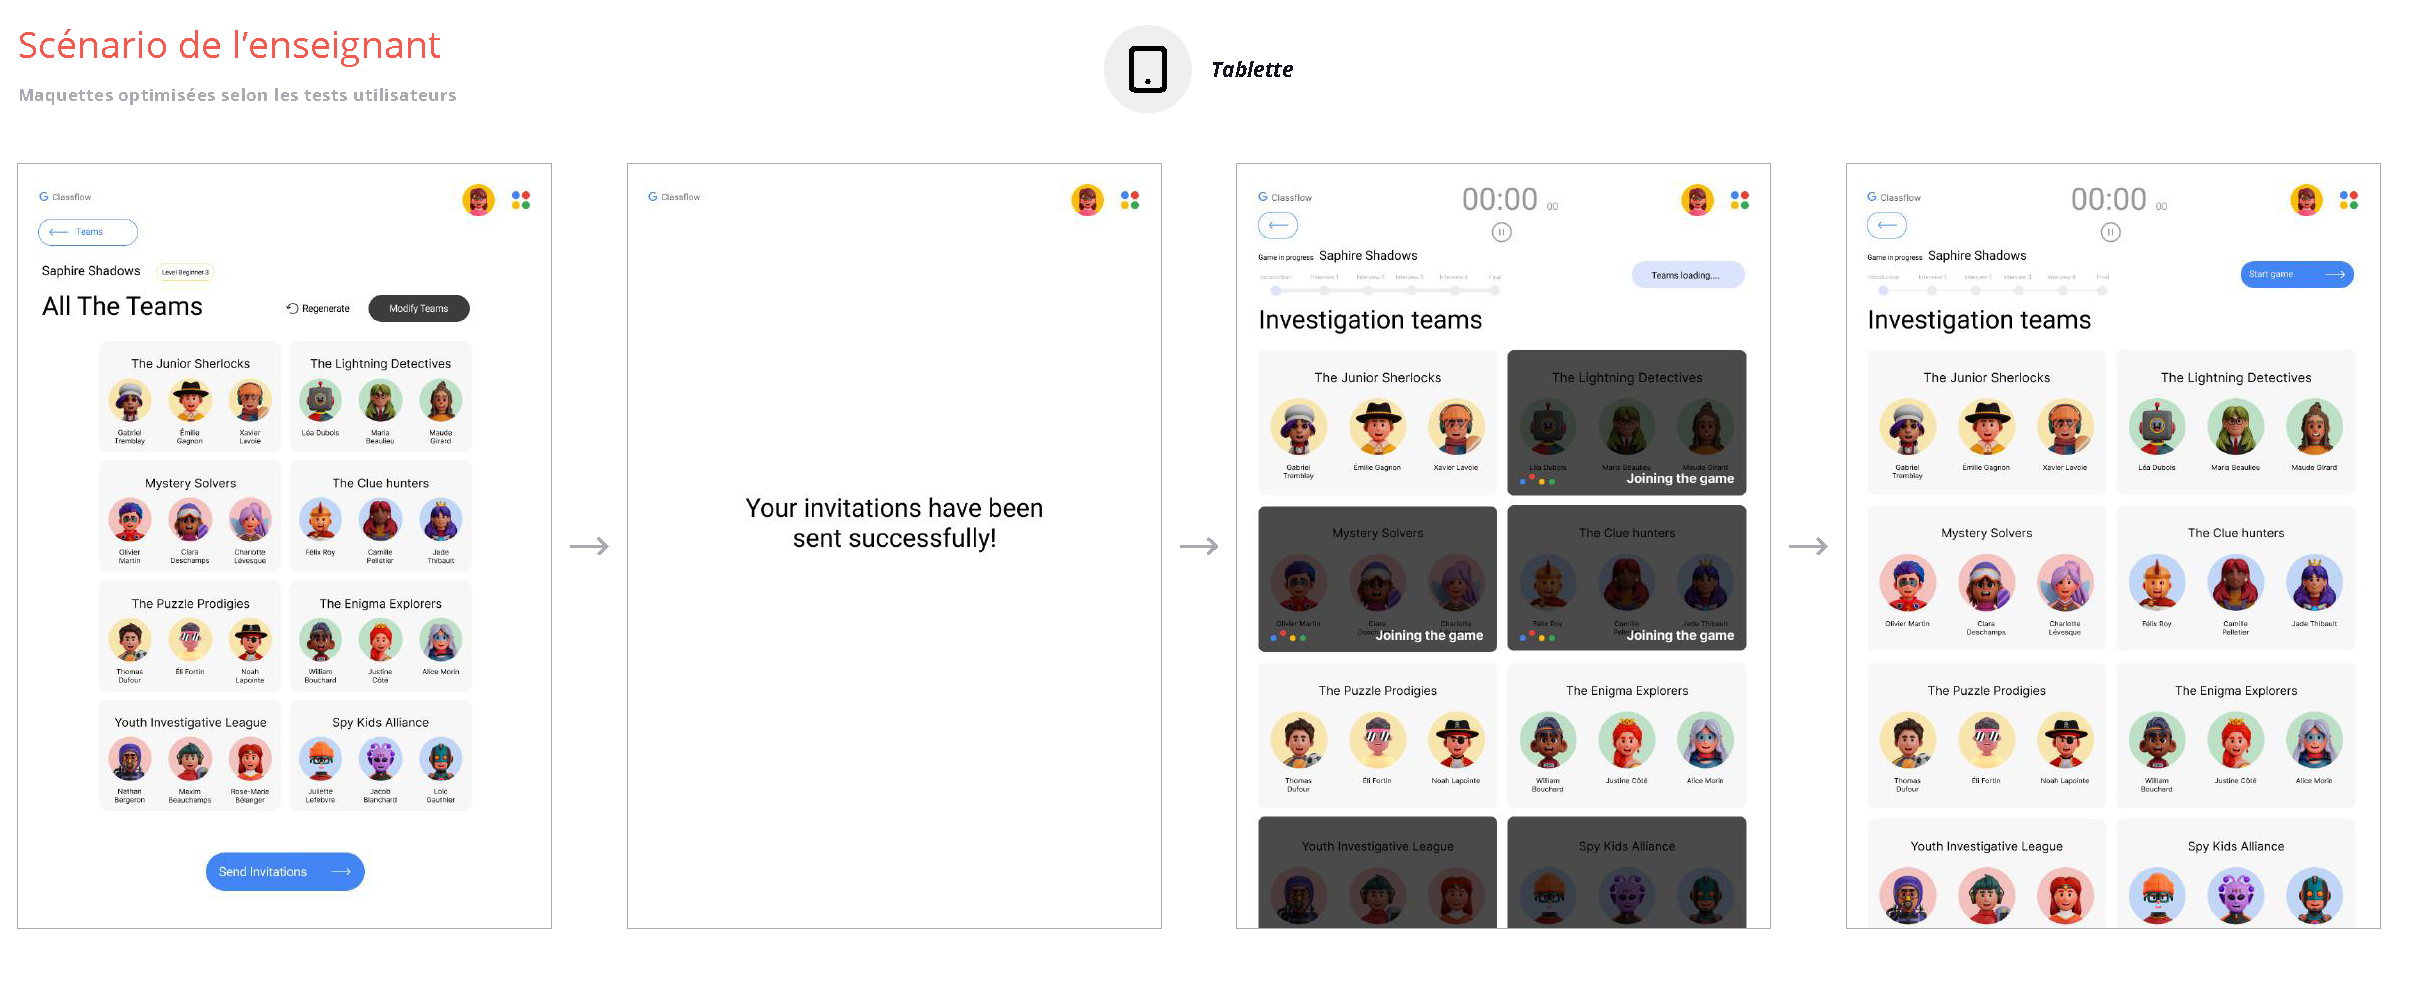Select Gabriel Tremblay's avatar in All The Teams

point(130,401)
